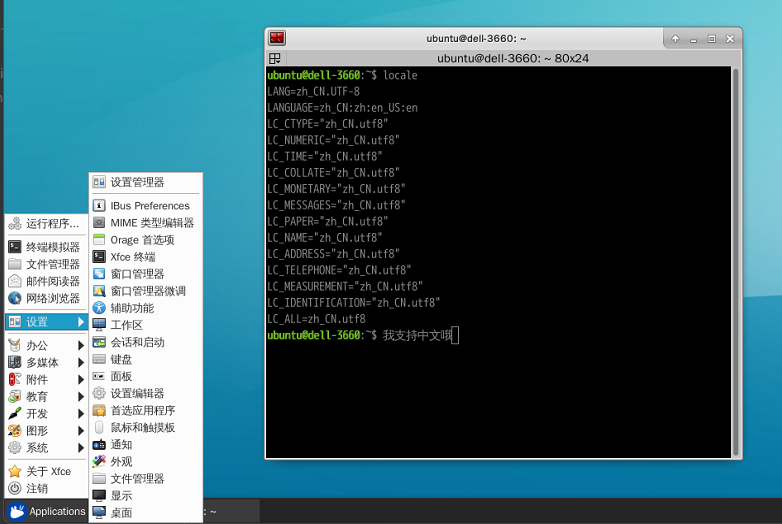This screenshot has height=524, width=782.
Task: Choose 关于 Xfce menu entry
Action: click(46, 471)
